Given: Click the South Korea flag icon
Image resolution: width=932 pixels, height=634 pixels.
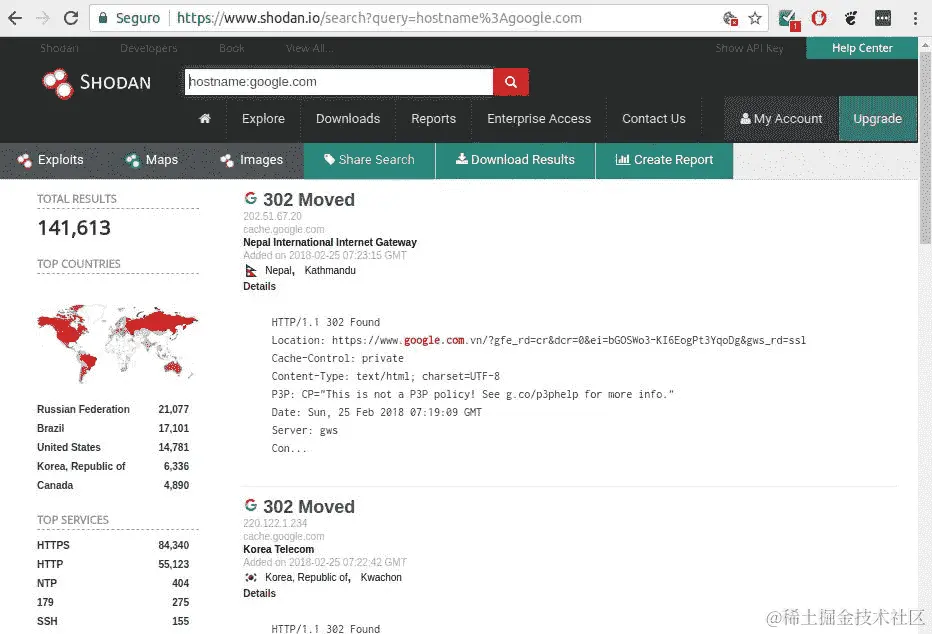Looking at the screenshot, I should pyautogui.click(x=251, y=578).
